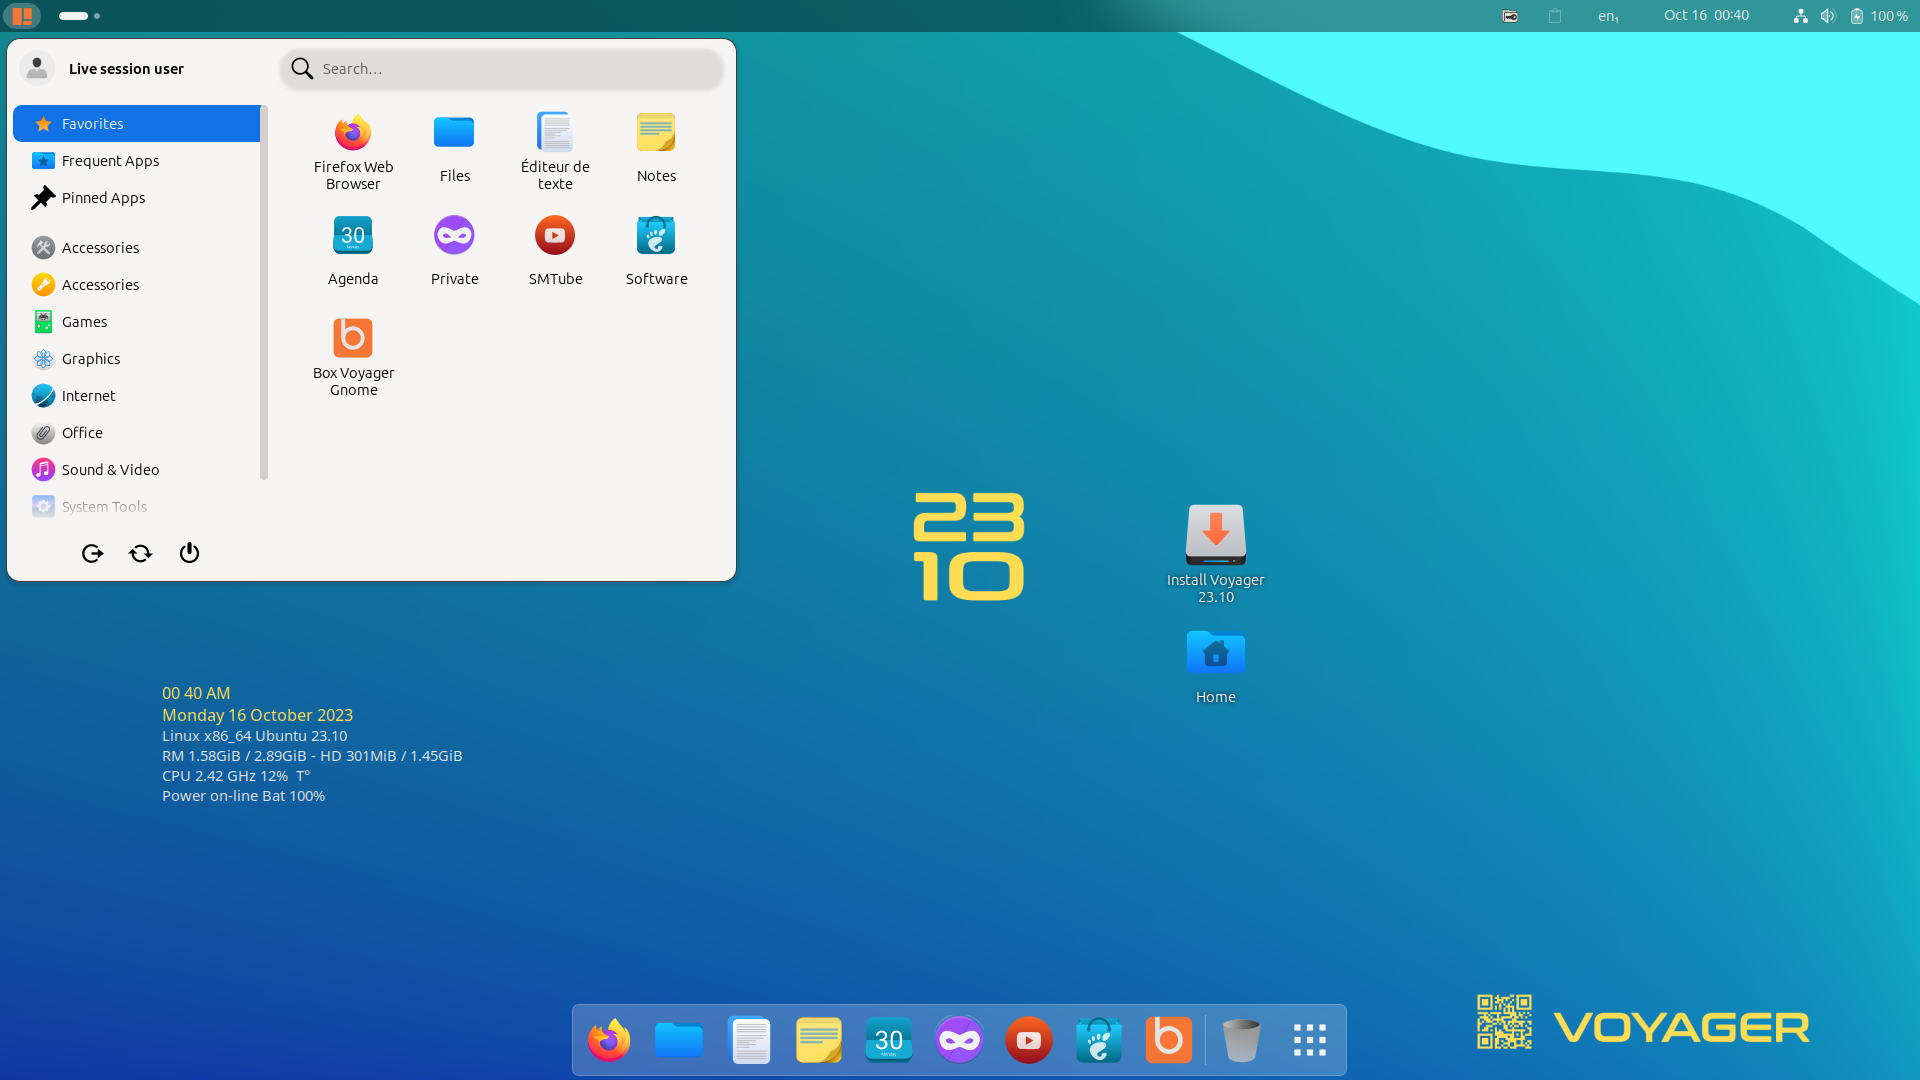Viewport: 1920px width, 1080px height.
Task: Click the screenshot tray icon in top panel
Action: (1510, 16)
